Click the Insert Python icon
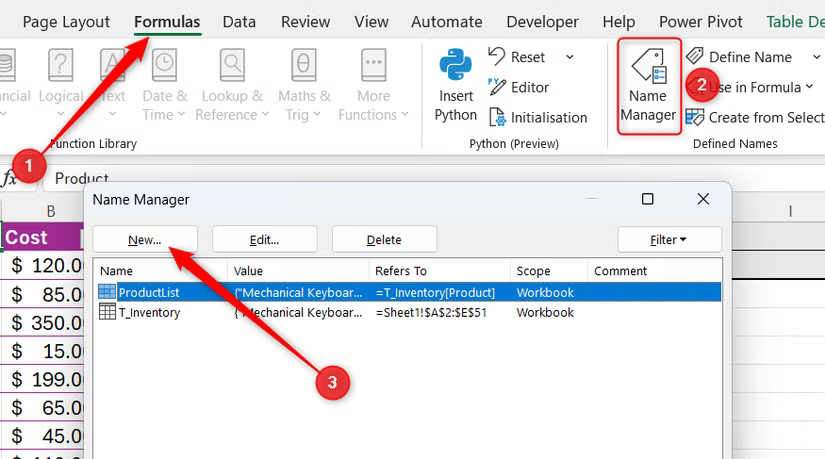The width and height of the screenshot is (825, 459). [x=456, y=68]
